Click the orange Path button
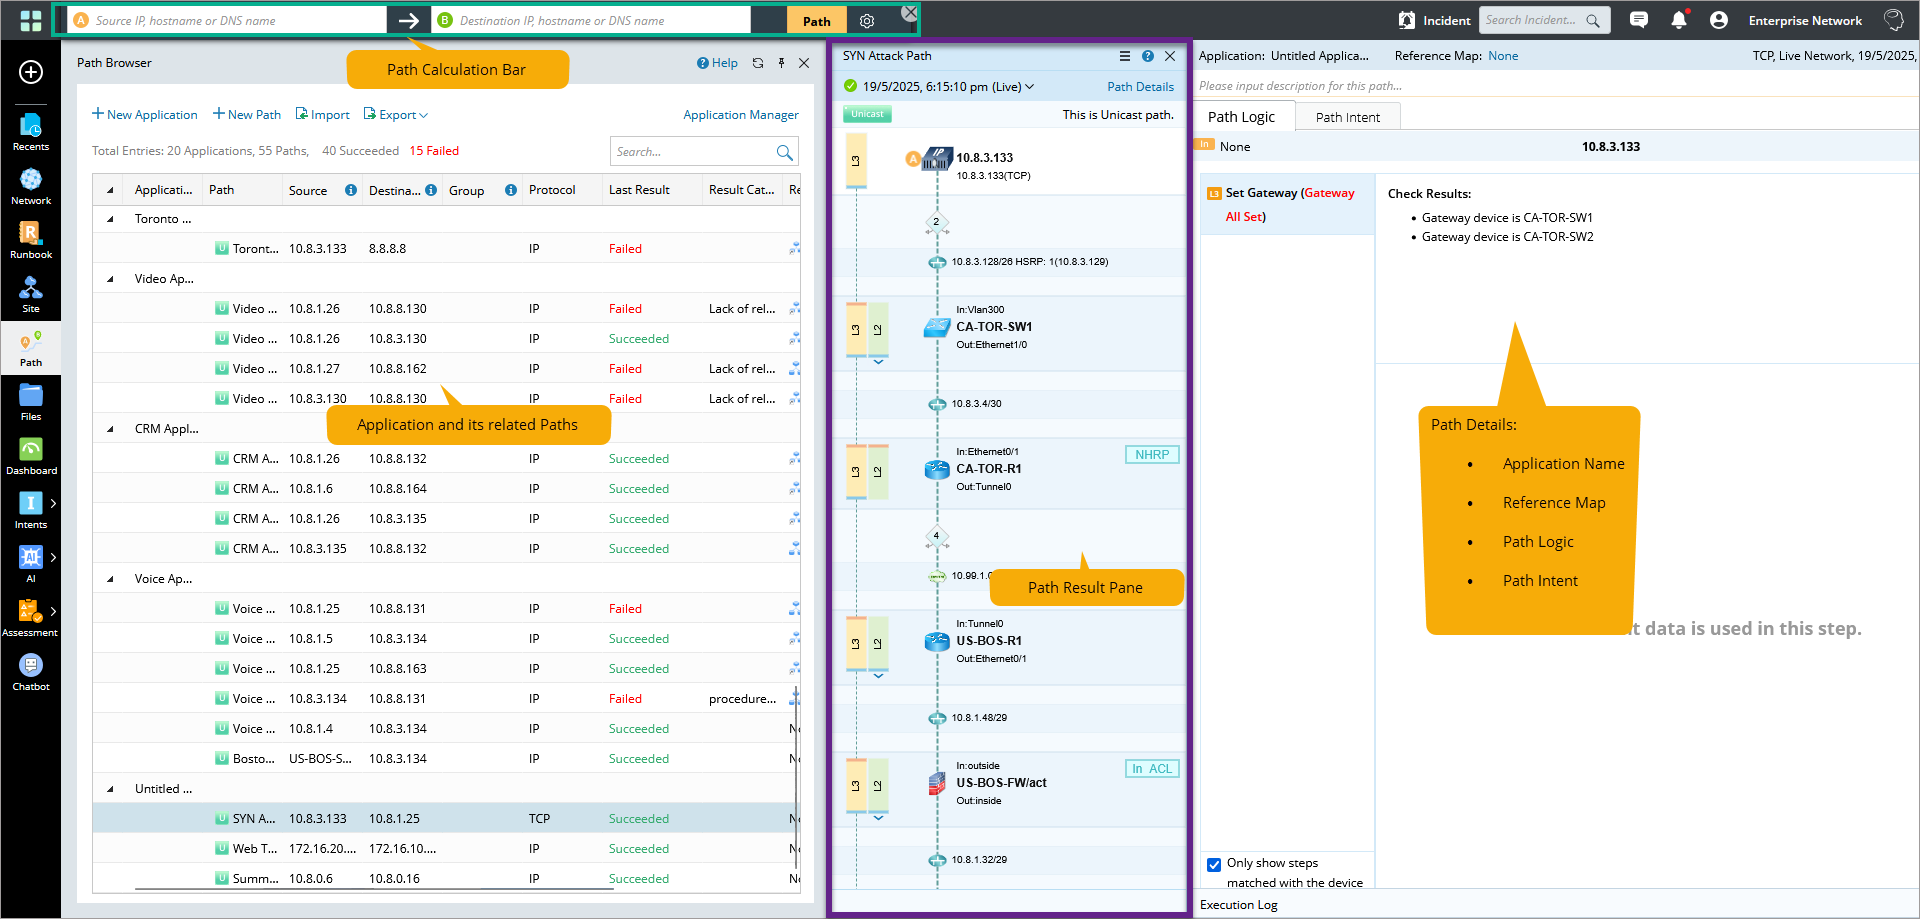 (816, 21)
